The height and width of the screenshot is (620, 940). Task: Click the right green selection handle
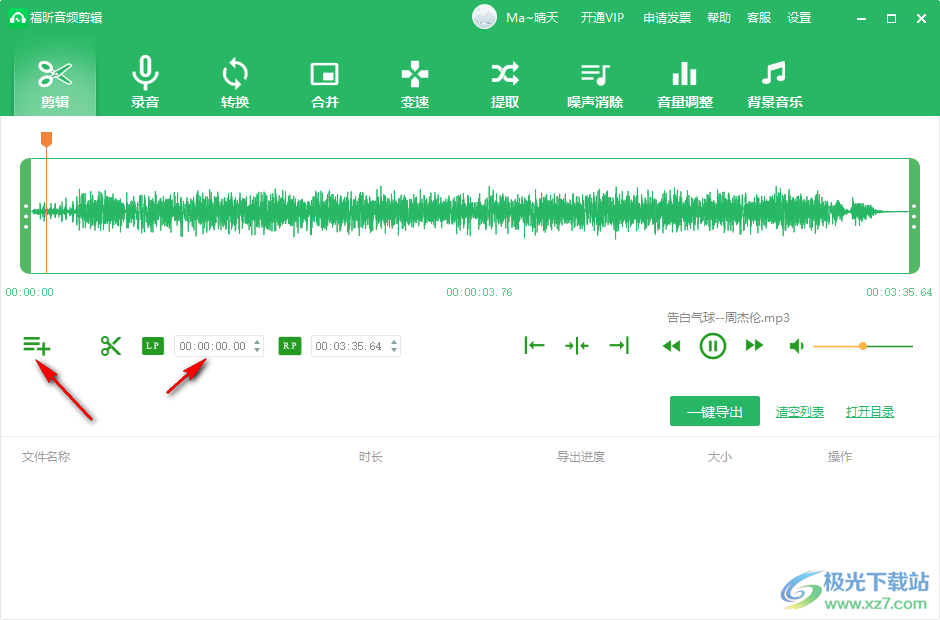coord(914,216)
